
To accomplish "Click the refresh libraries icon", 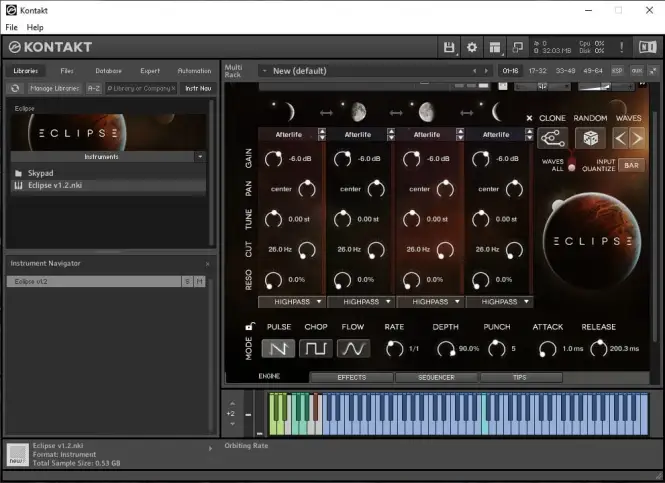I will pyautogui.click(x=15, y=88).
